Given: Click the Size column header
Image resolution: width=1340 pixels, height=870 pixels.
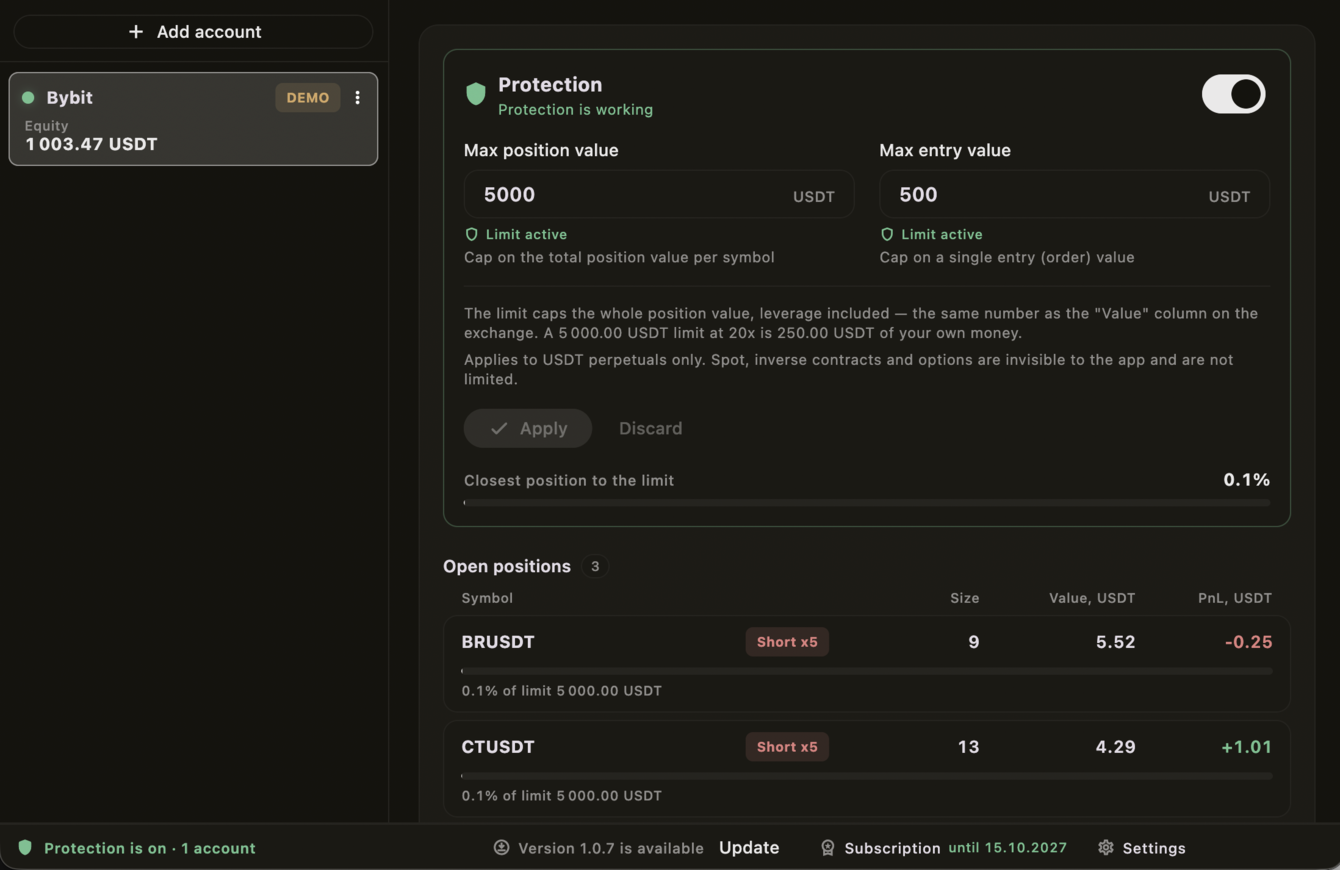Looking at the screenshot, I should (x=964, y=598).
